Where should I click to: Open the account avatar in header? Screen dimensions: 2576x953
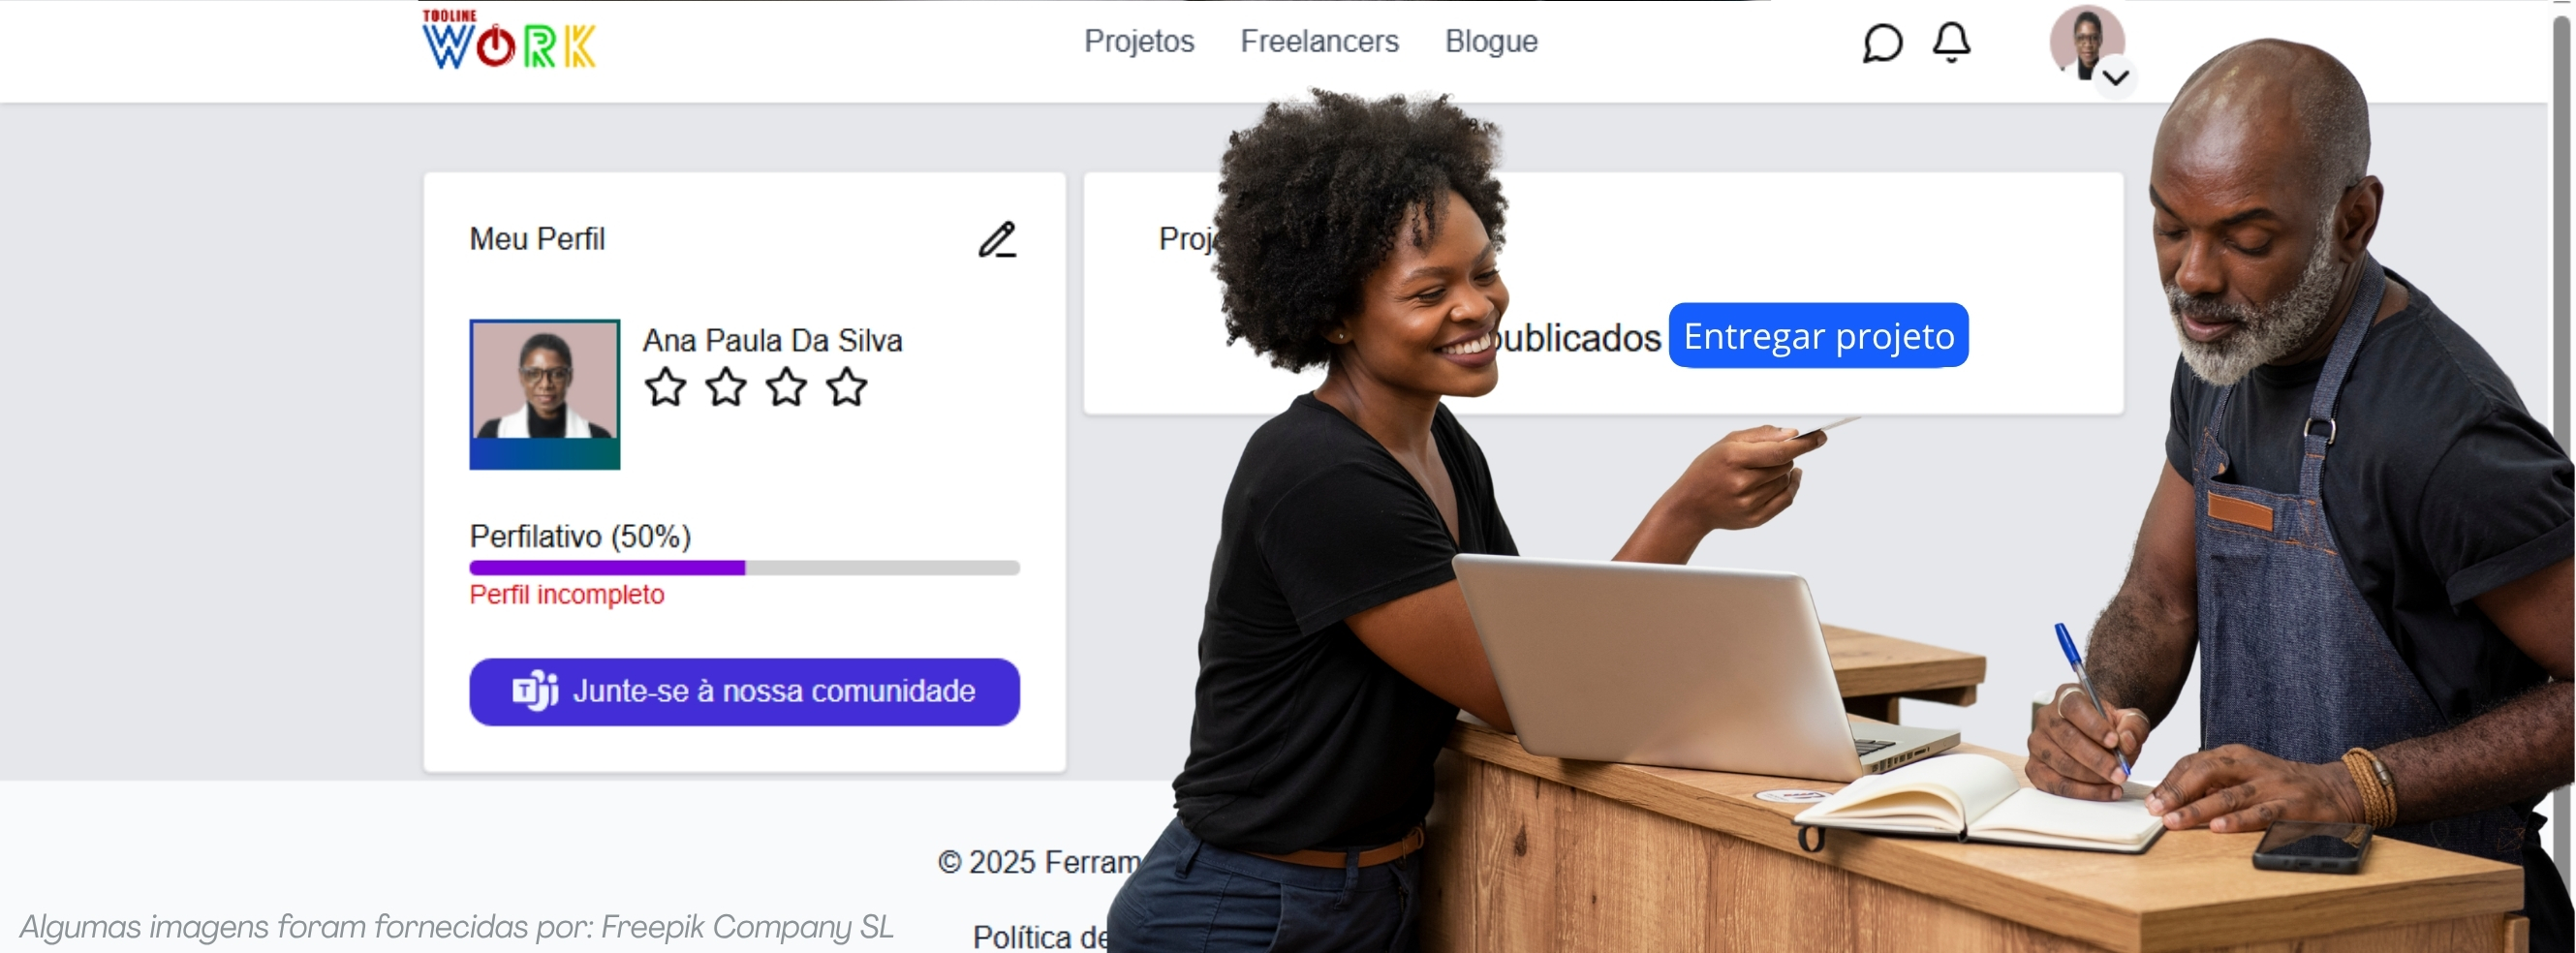(x=2087, y=43)
